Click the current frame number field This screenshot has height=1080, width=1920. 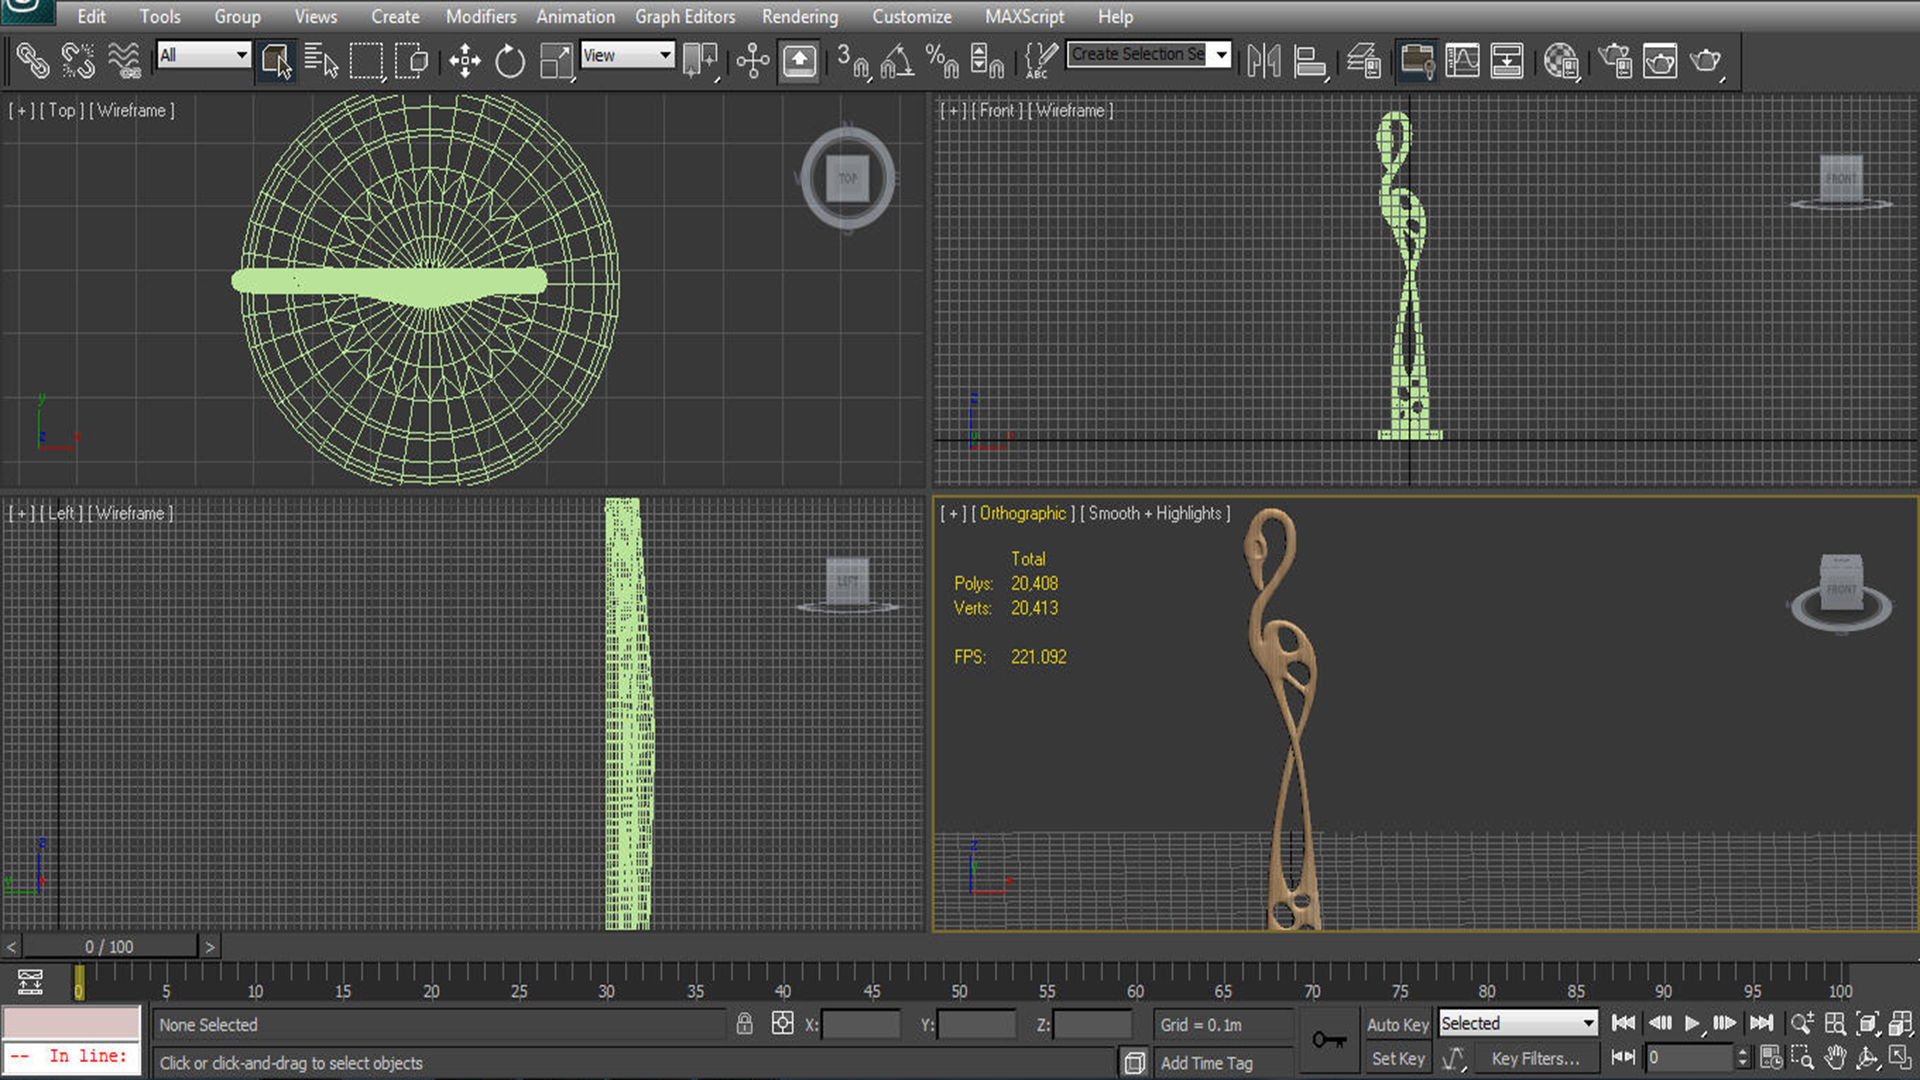[x=1690, y=1057]
